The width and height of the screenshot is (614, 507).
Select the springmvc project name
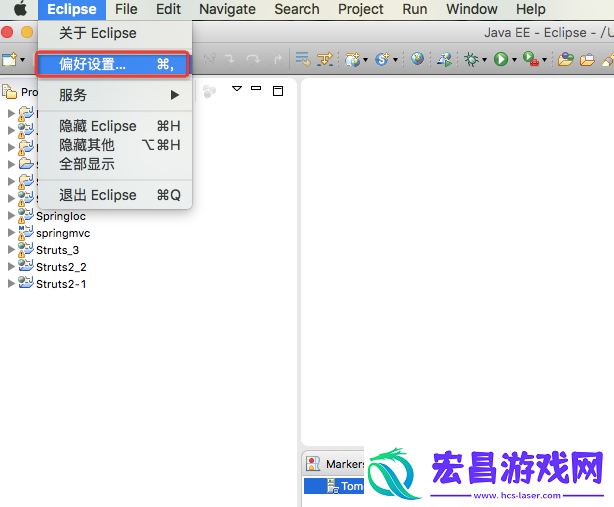tap(63, 233)
